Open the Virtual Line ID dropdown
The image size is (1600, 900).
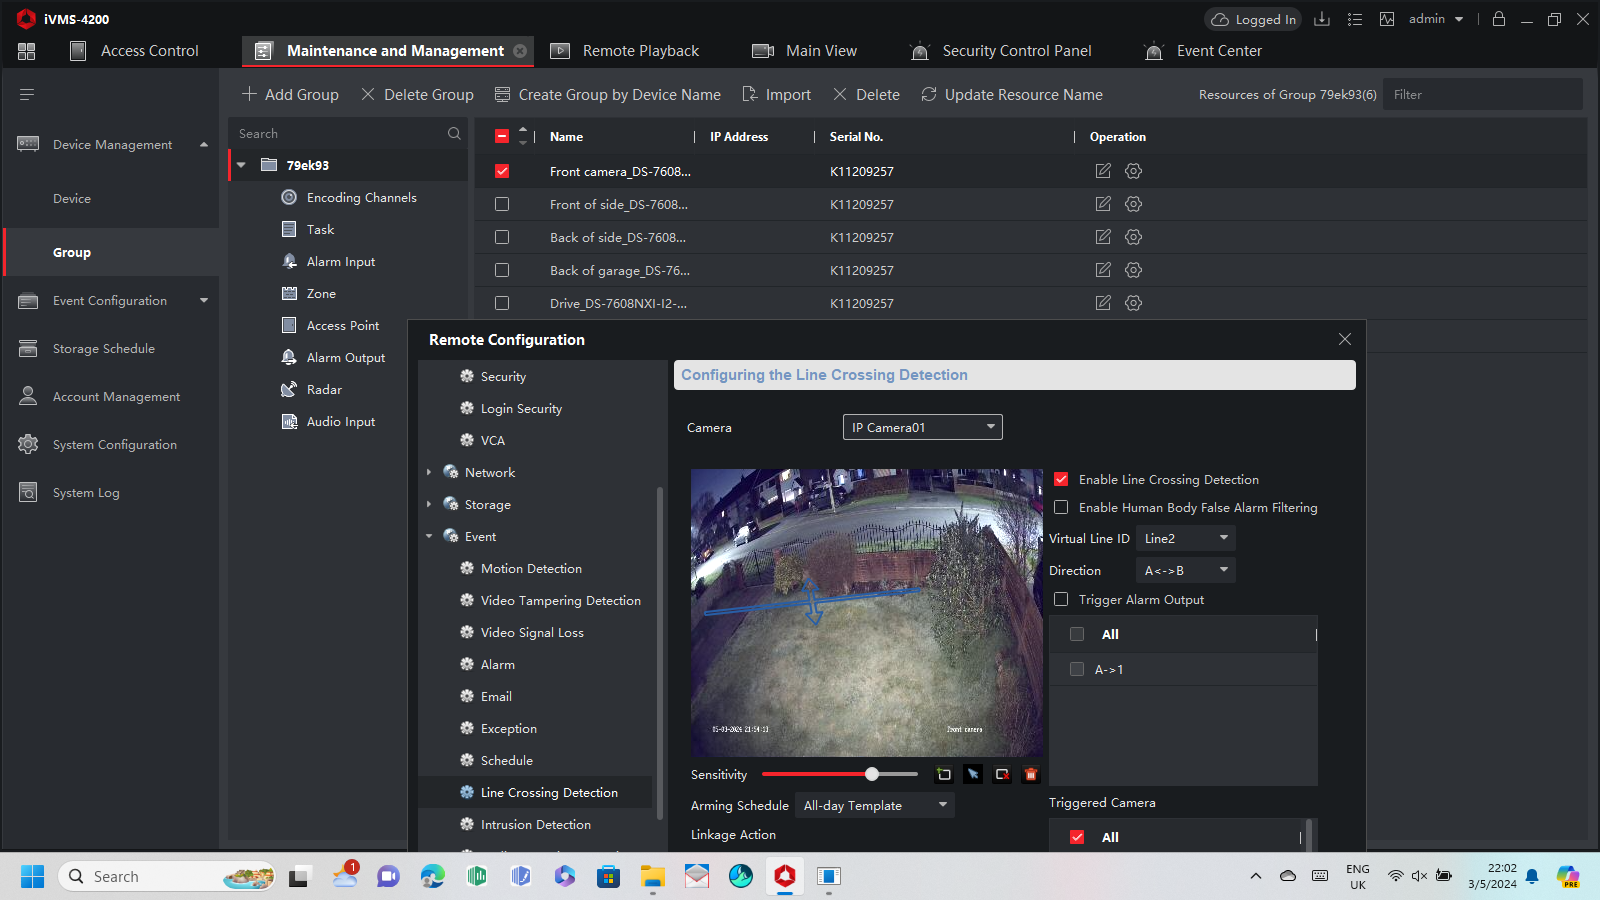pyautogui.click(x=1186, y=539)
